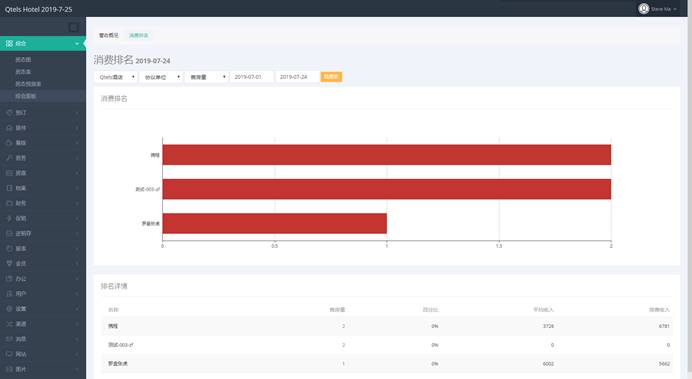Click the 排名详情 section heading
The width and height of the screenshot is (692, 379).
pos(114,286)
